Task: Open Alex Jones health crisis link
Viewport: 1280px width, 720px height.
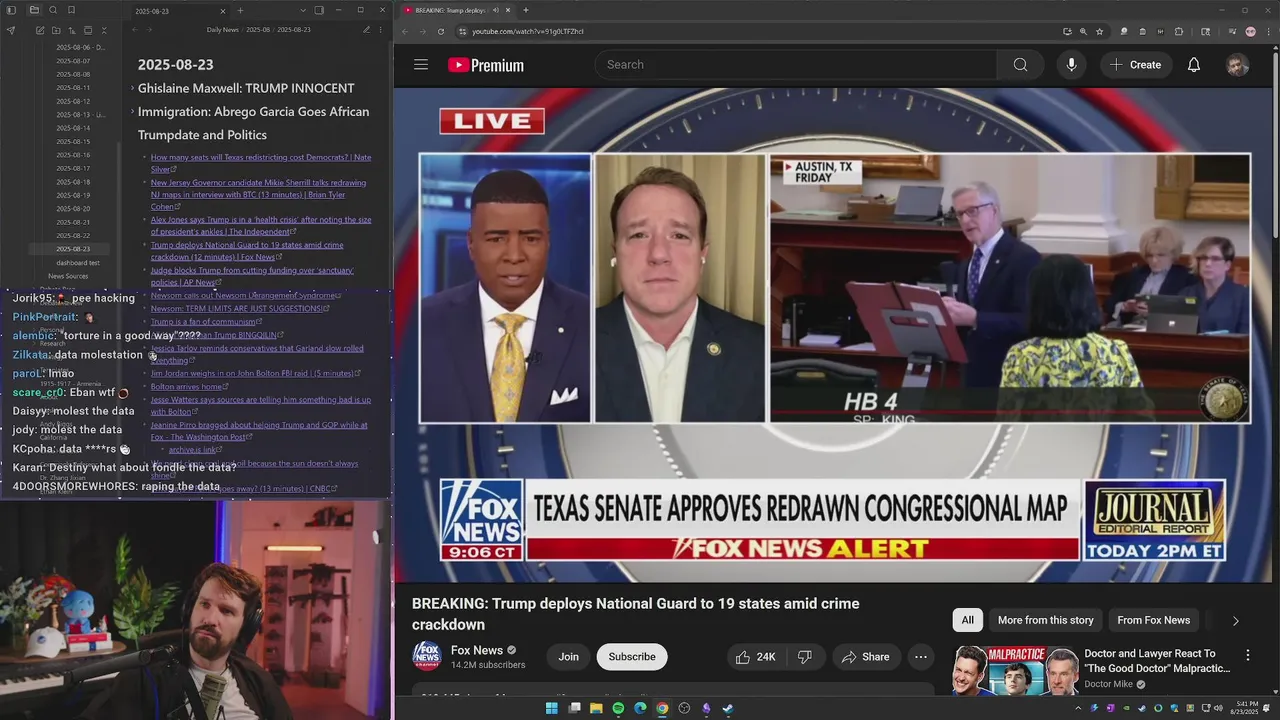Action: pos(261,225)
